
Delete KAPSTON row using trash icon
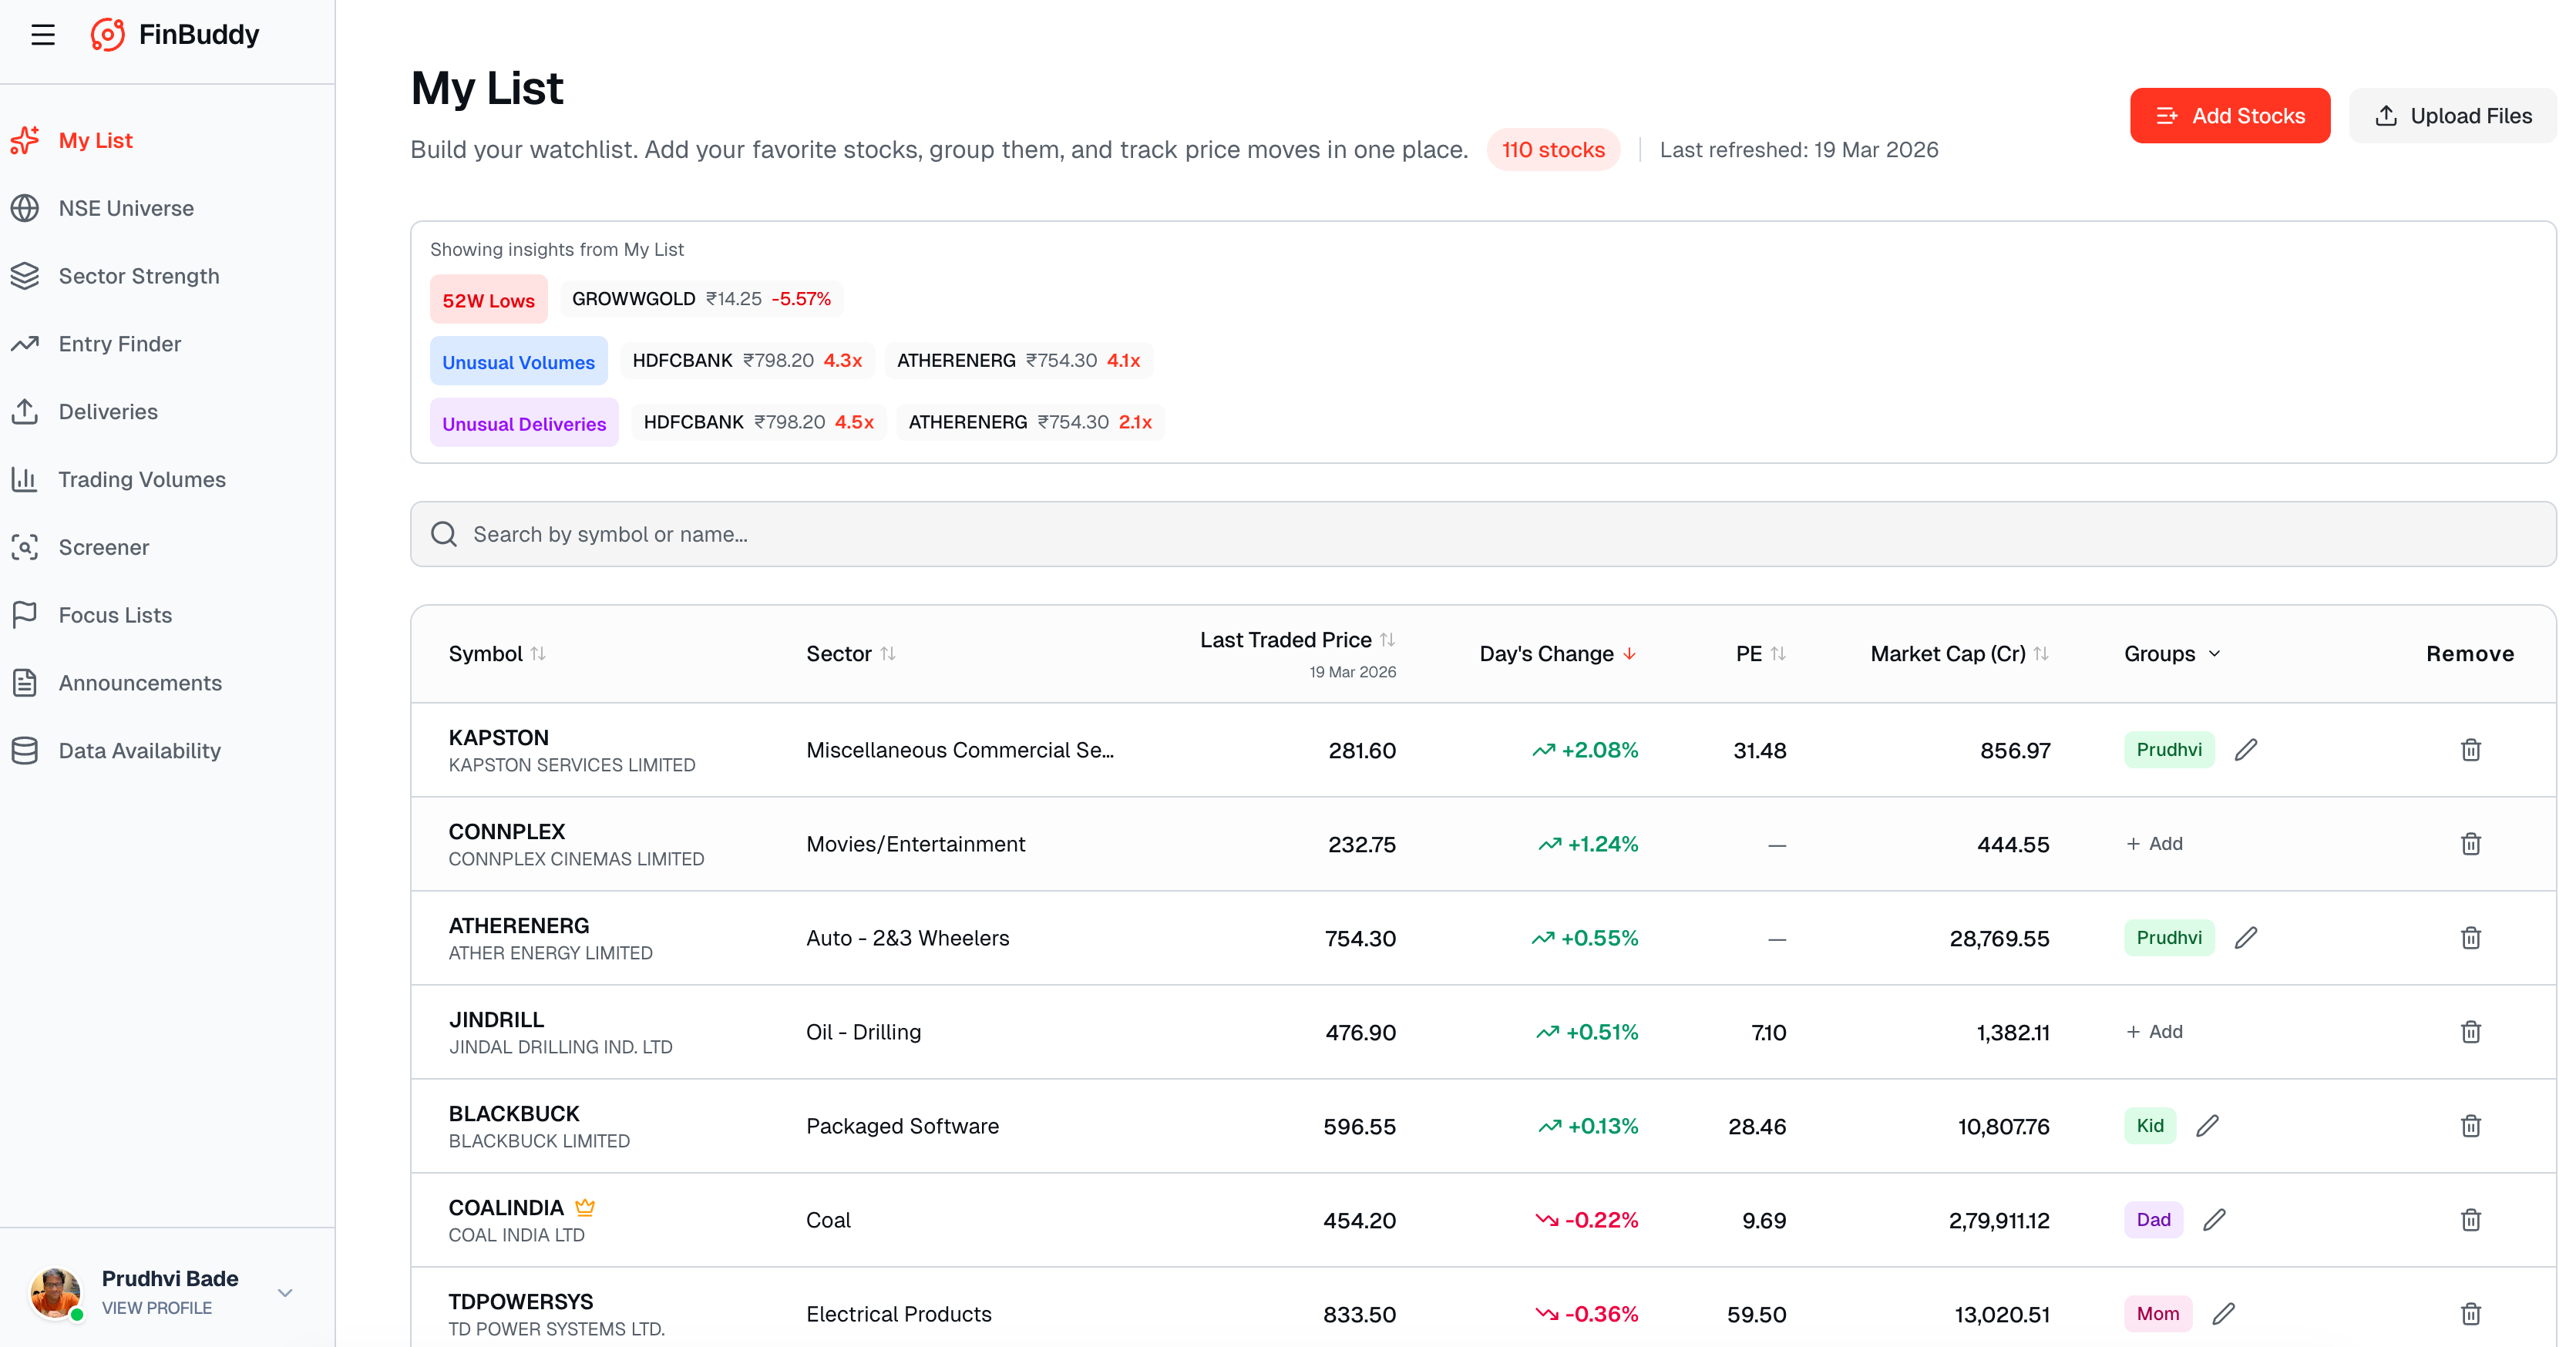[2470, 750]
